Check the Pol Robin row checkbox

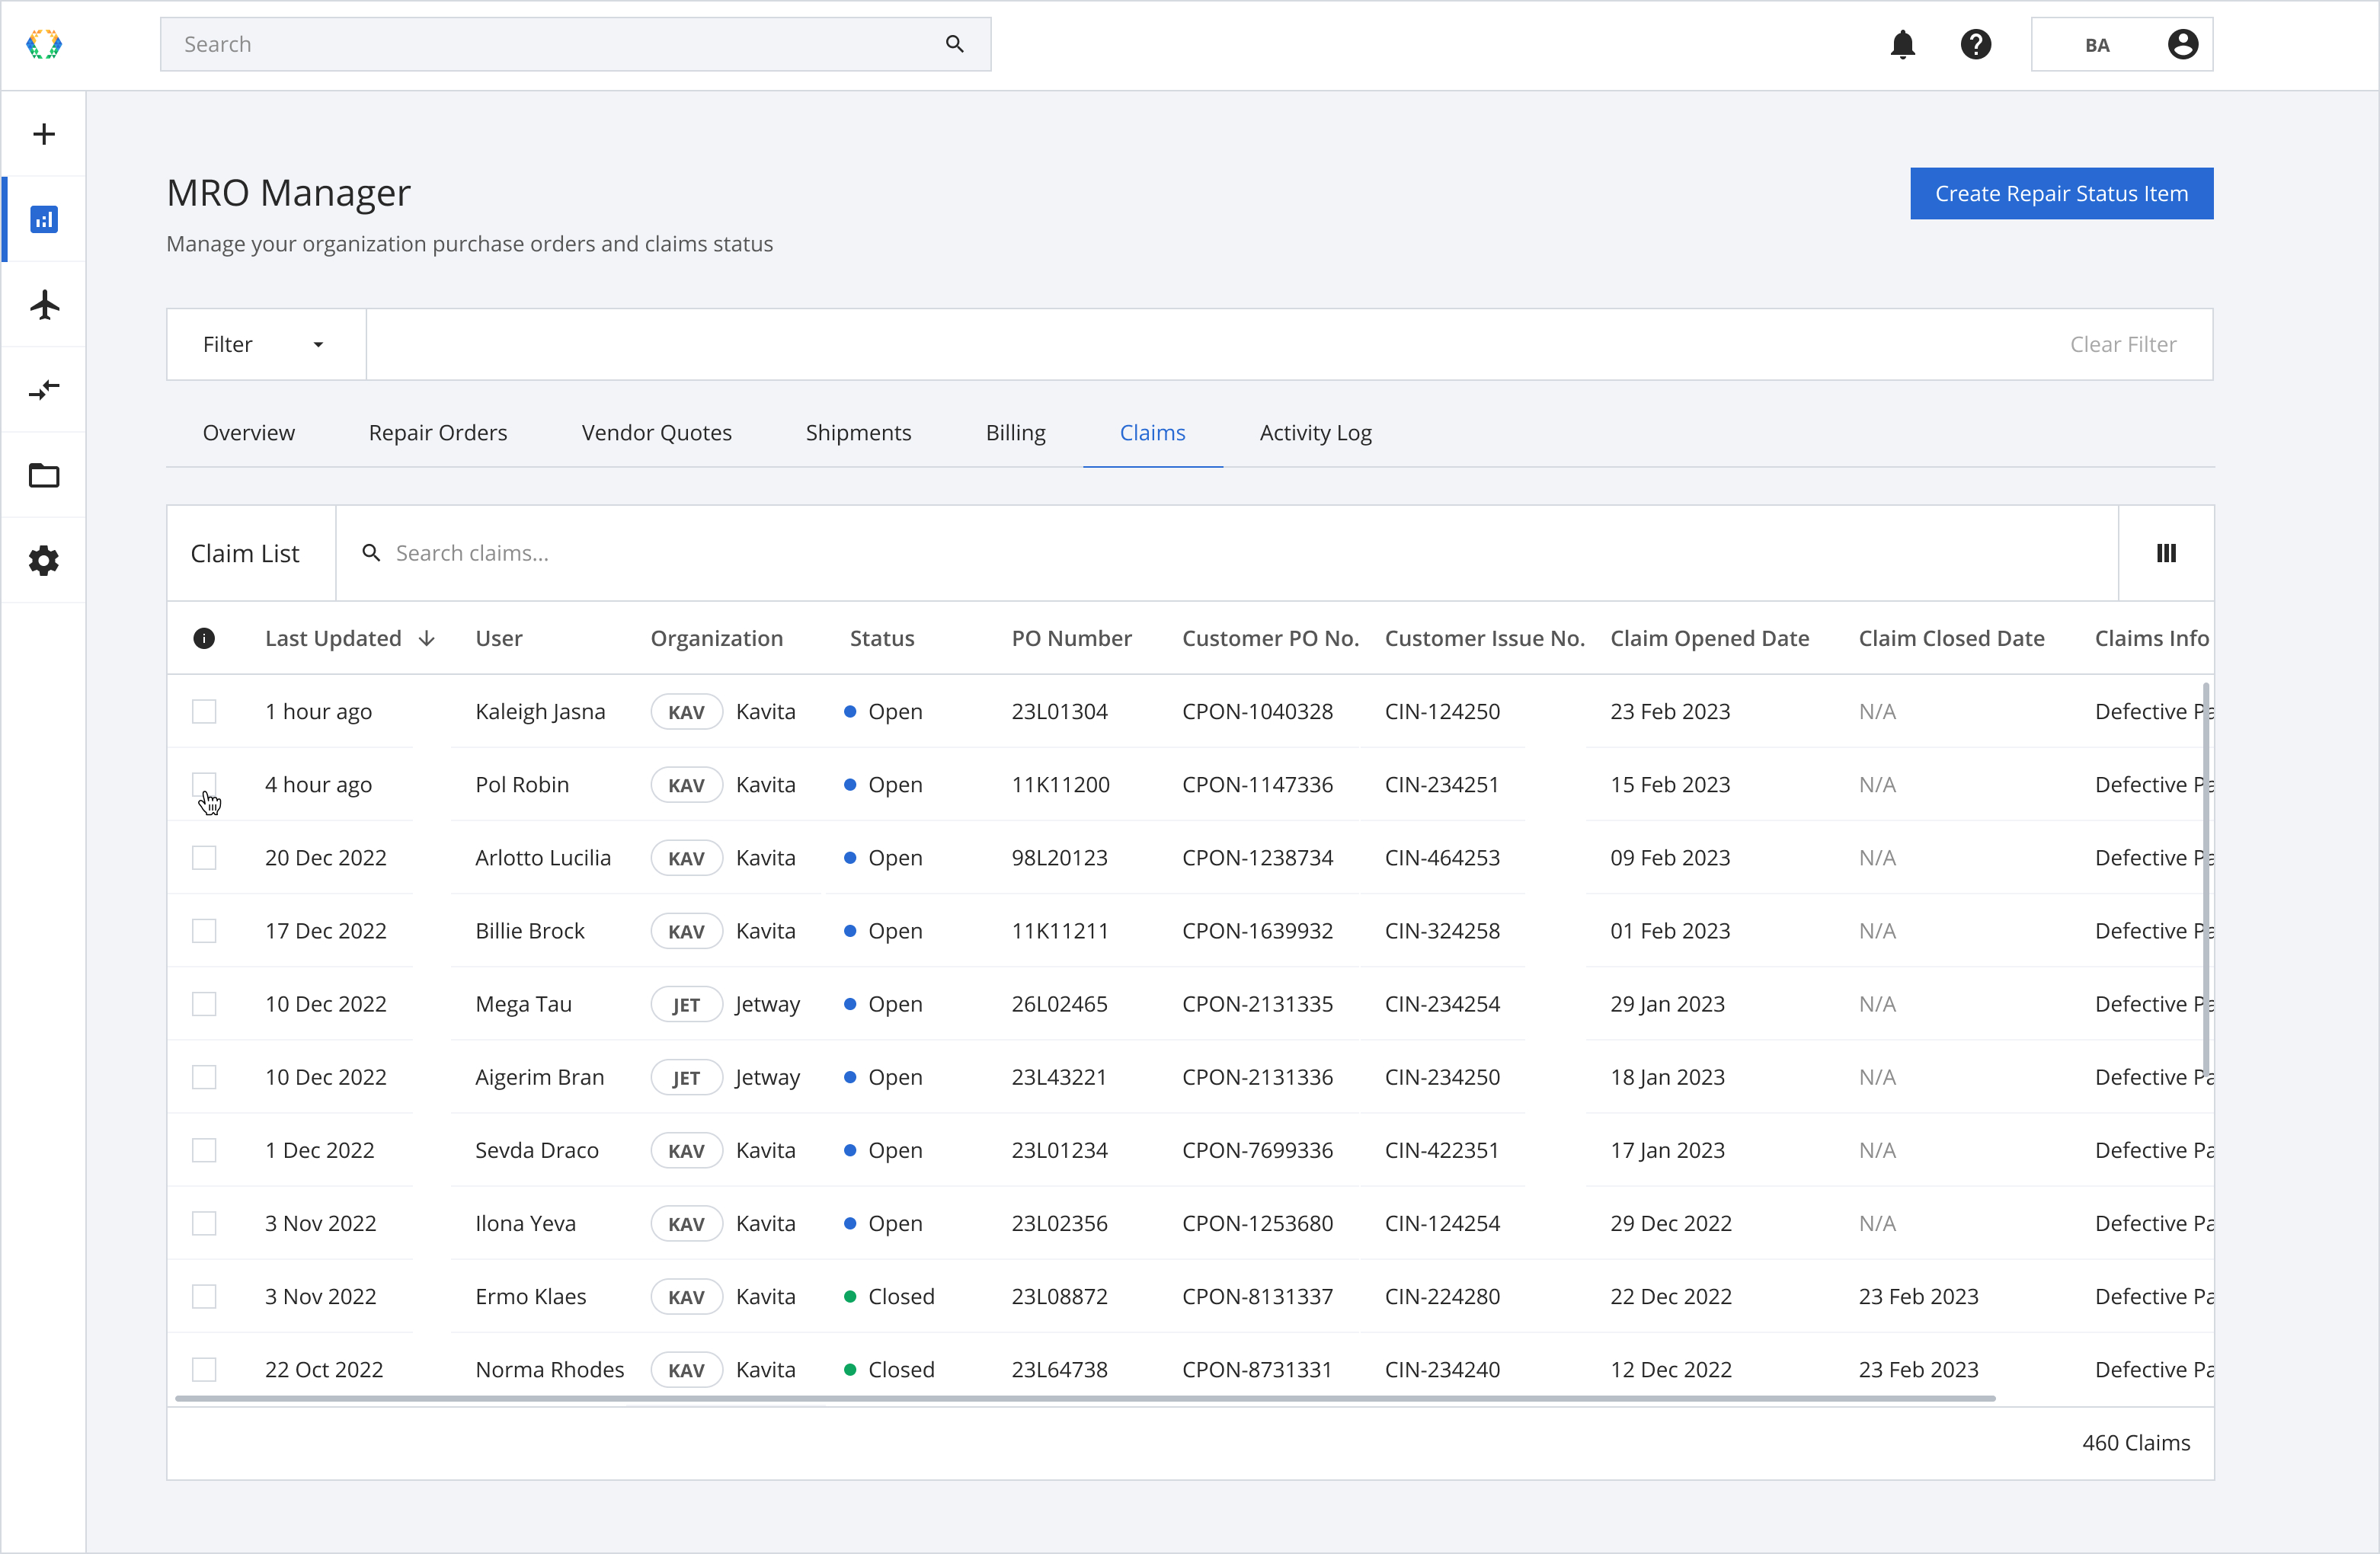click(x=204, y=784)
